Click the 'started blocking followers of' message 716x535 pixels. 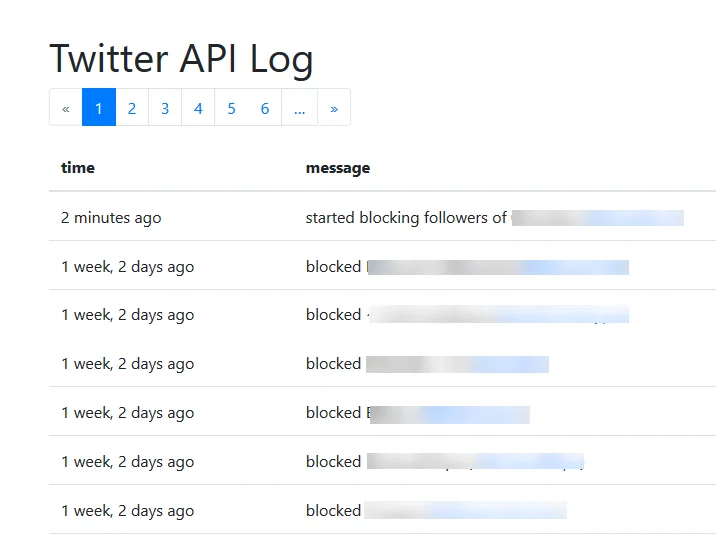[406, 218]
